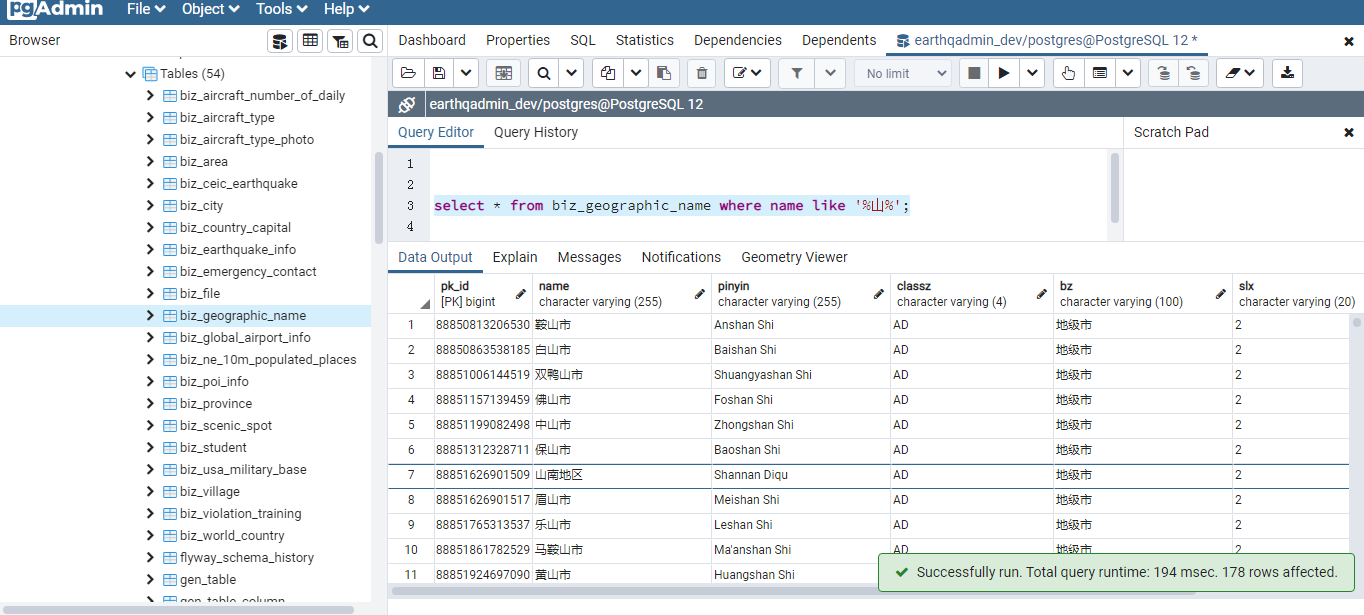
Task: Click the connection status icon
Action: point(406,104)
